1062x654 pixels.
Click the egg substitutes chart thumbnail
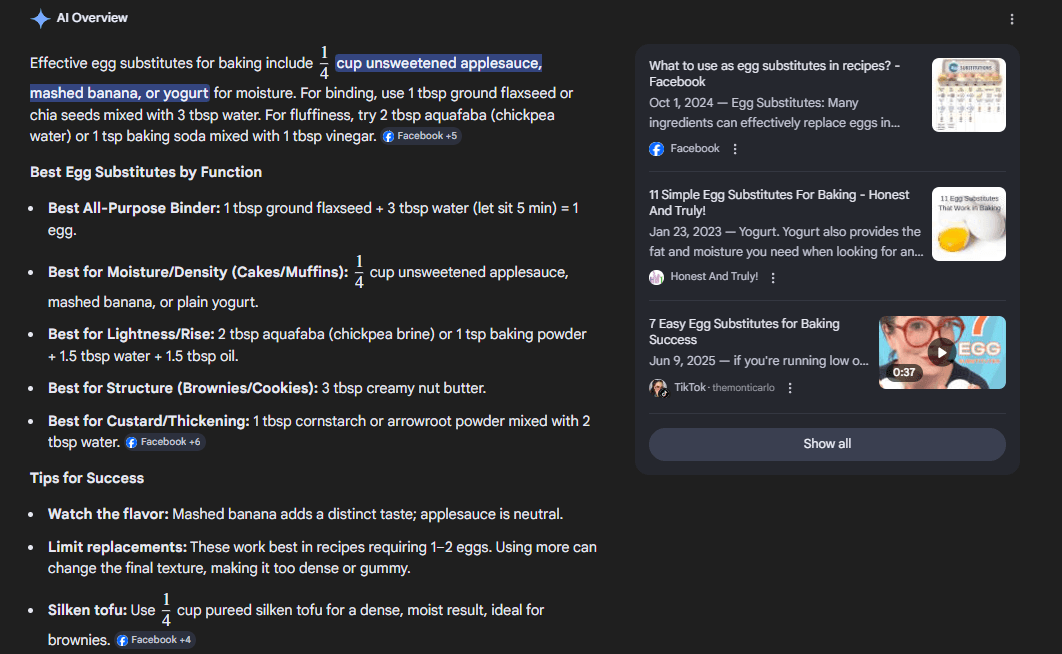pyautogui.click(x=968, y=94)
